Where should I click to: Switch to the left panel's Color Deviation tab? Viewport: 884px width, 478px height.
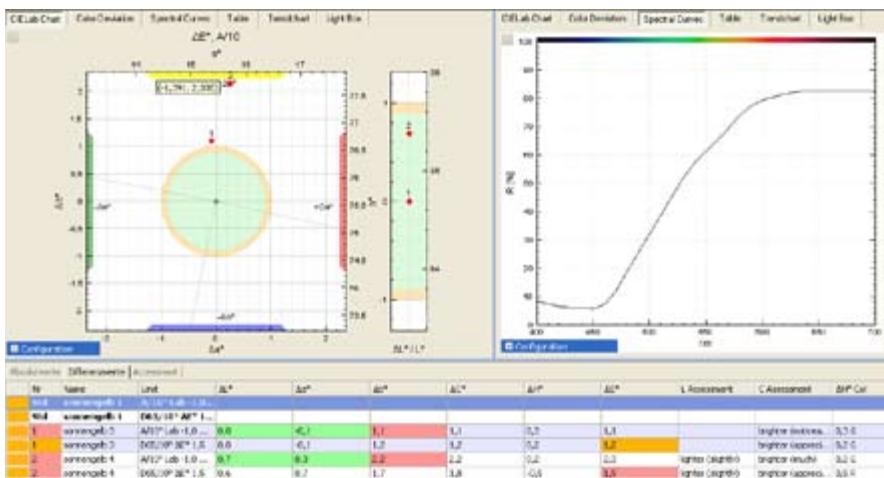click(105, 19)
